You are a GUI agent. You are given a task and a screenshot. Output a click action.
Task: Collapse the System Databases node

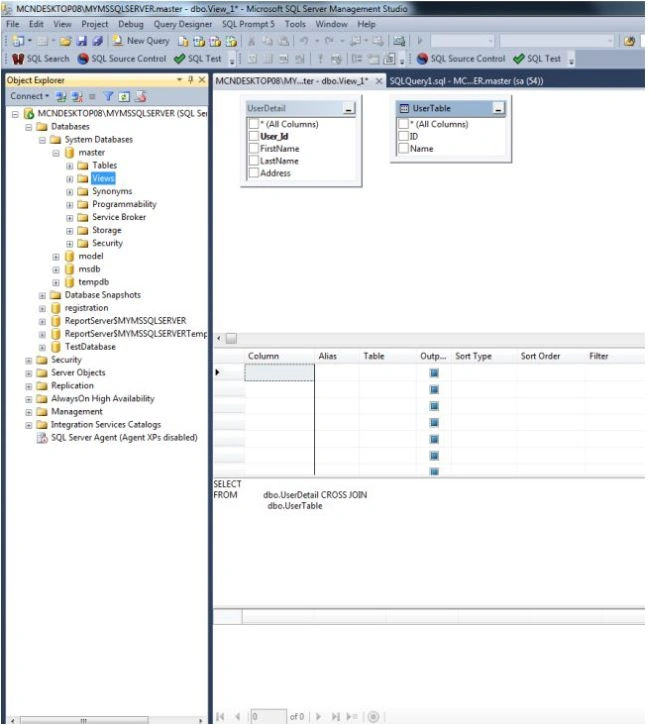coord(42,140)
